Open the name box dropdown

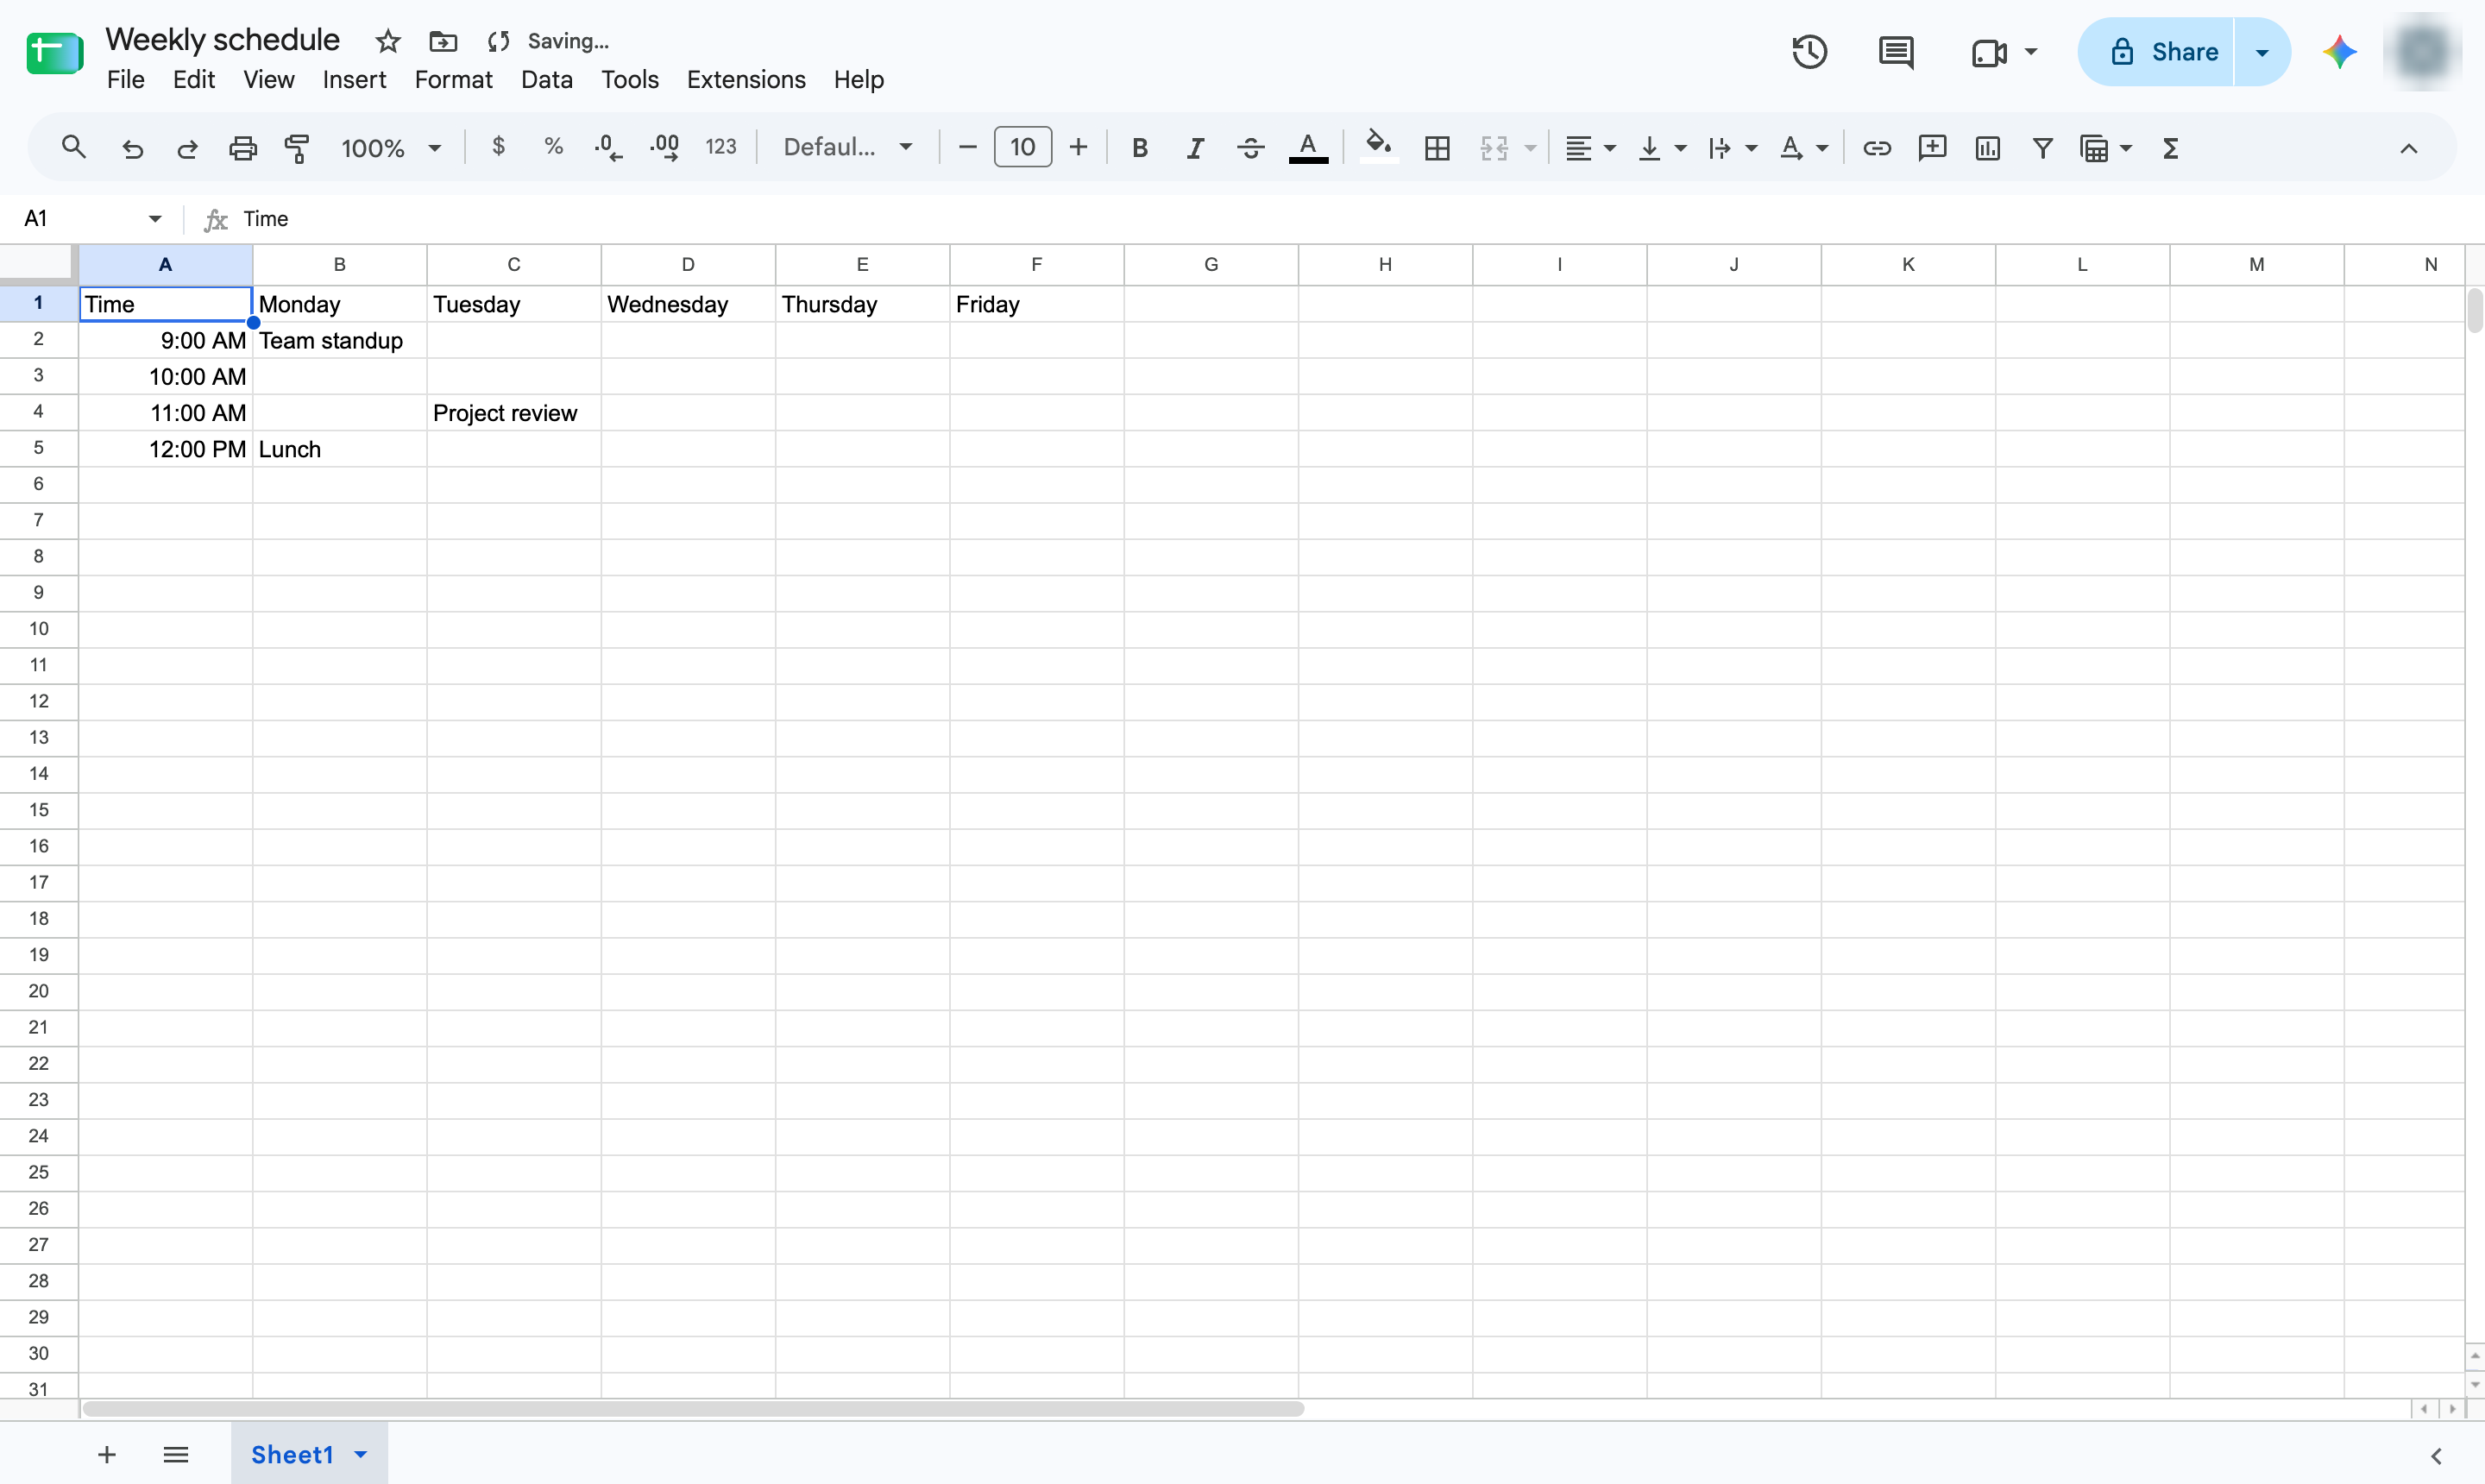(155, 219)
